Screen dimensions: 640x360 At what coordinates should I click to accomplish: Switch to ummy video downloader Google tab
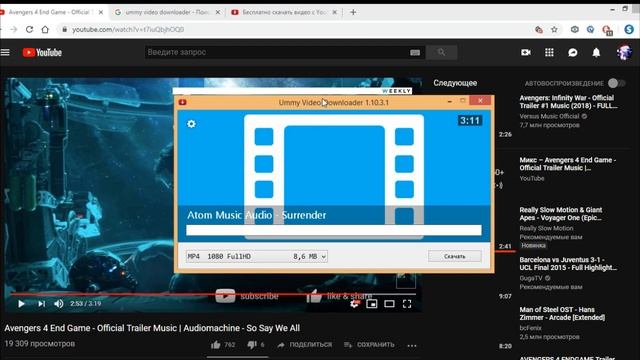(x=167, y=12)
